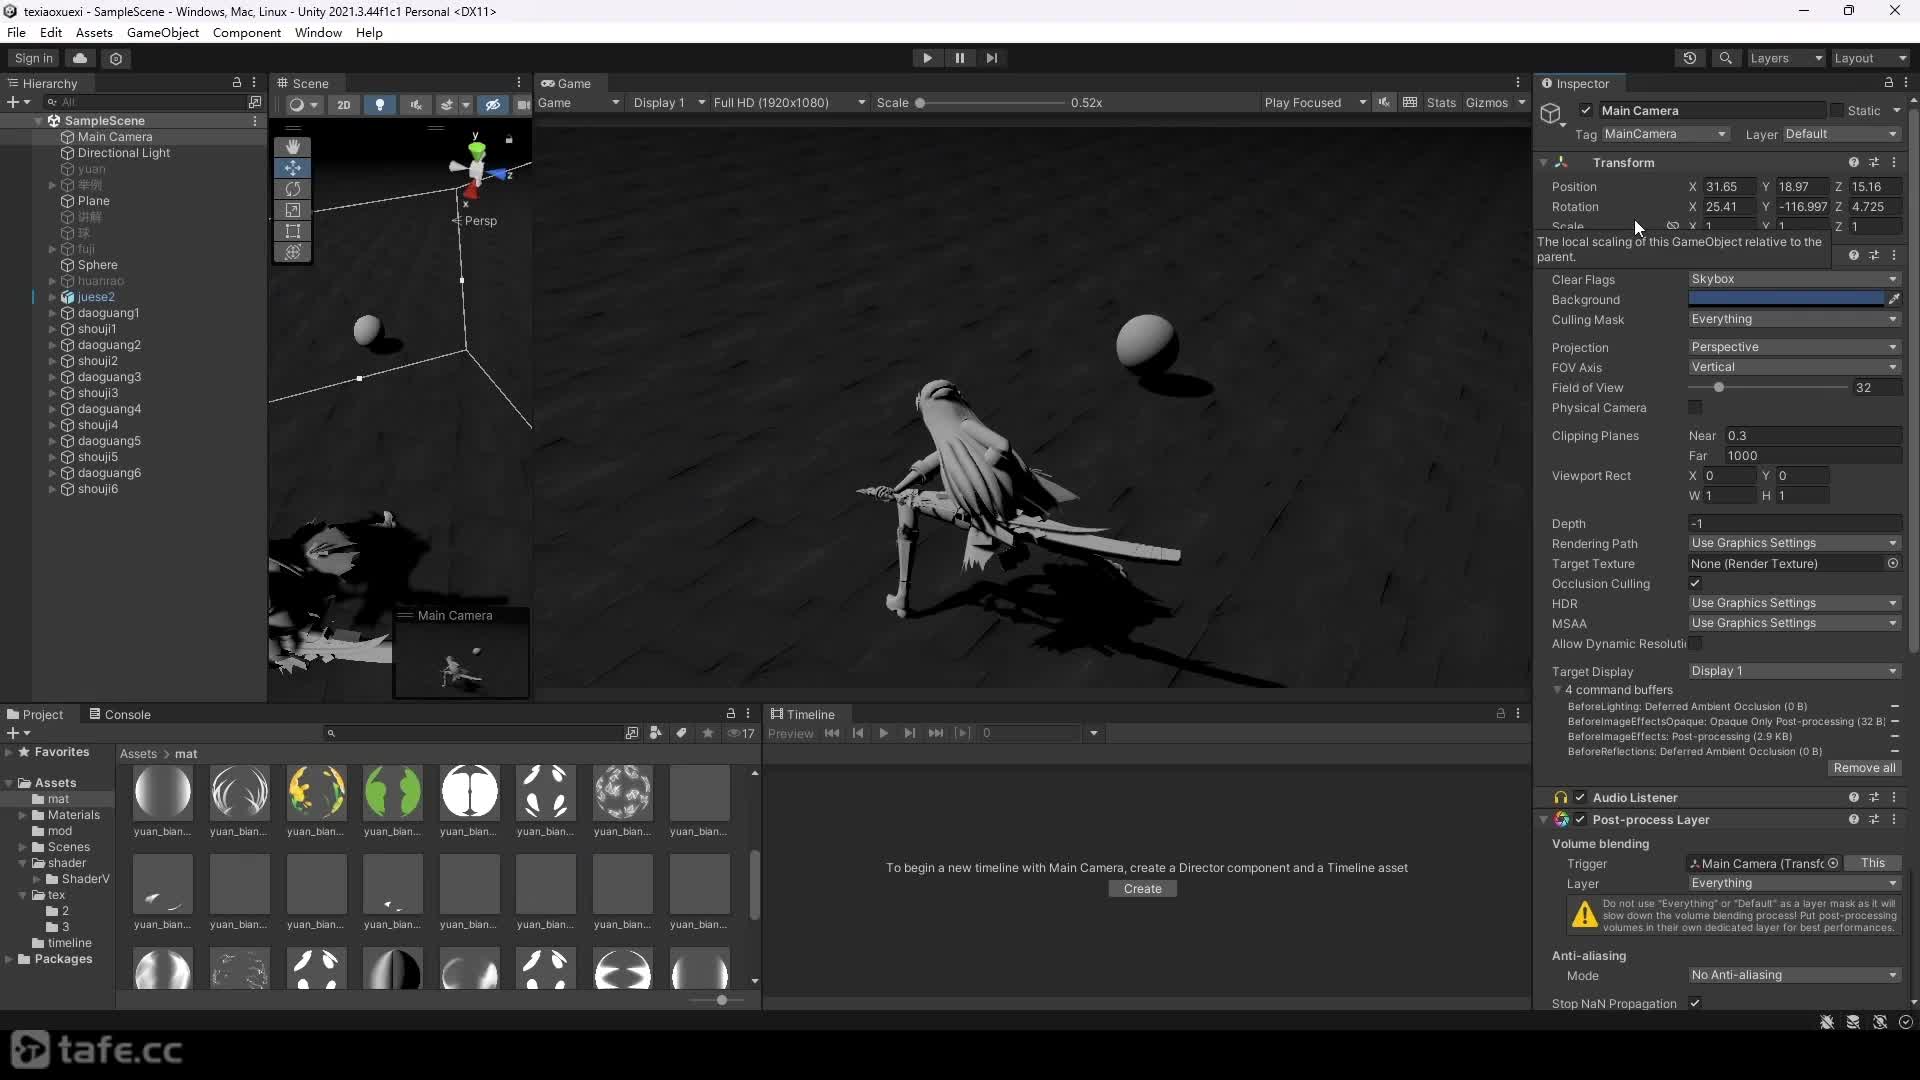Open Audio Listener component options menu

coord(1894,797)
